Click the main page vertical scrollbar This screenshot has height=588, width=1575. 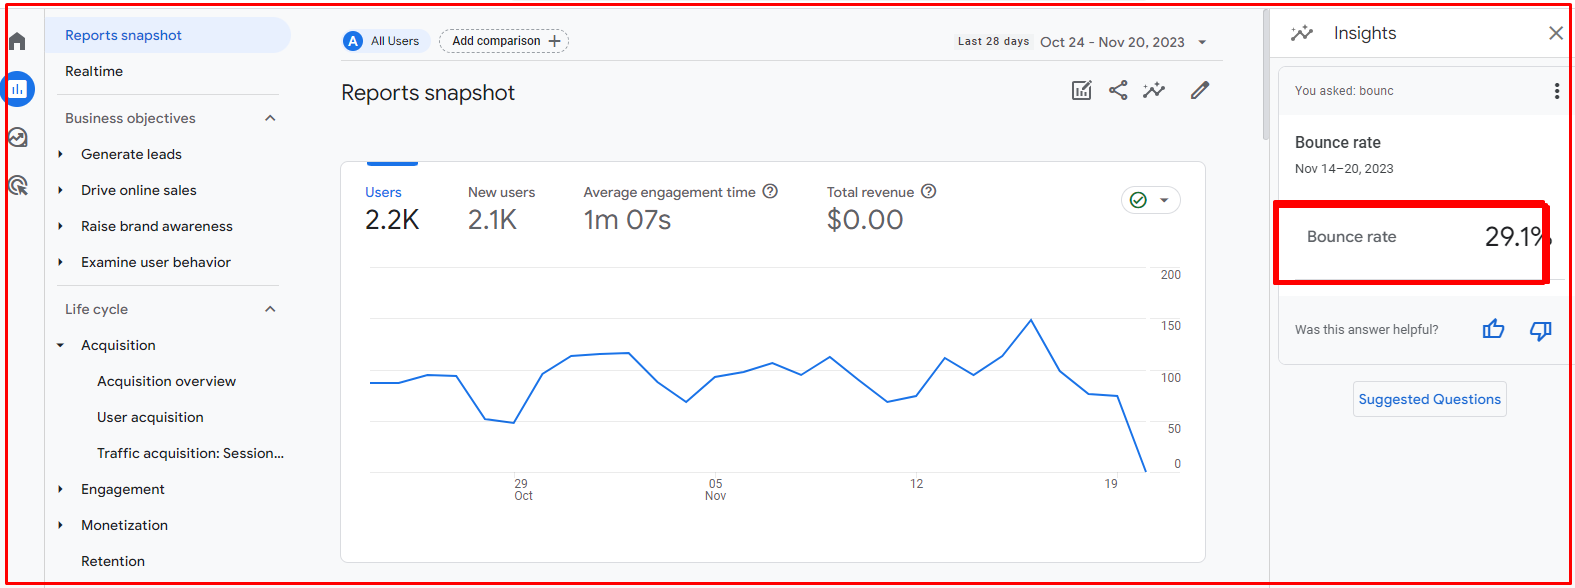point(1266,75)
